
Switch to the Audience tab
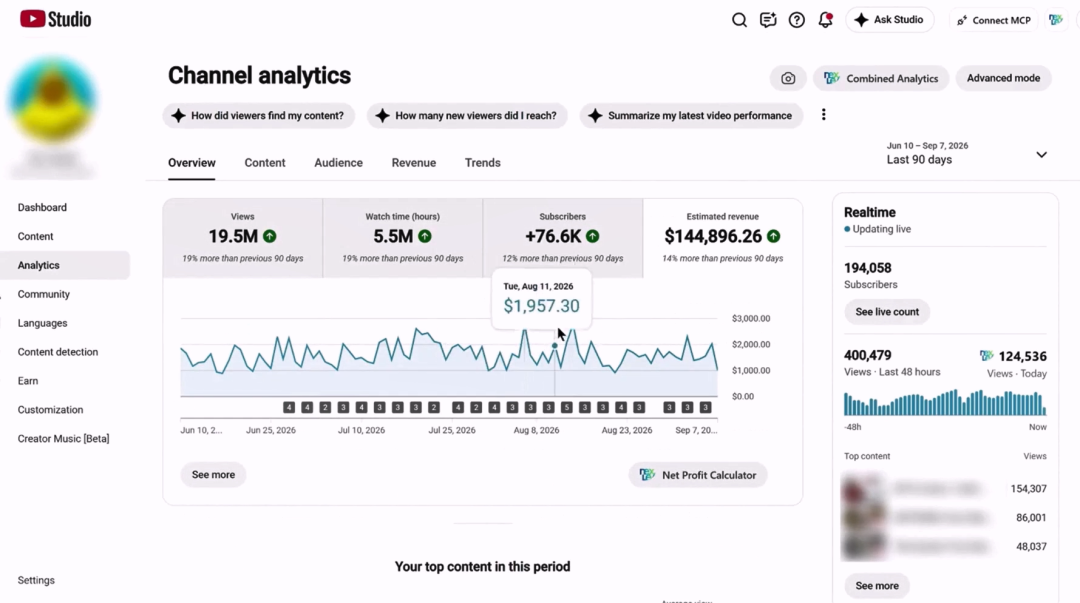pos(338,163)
